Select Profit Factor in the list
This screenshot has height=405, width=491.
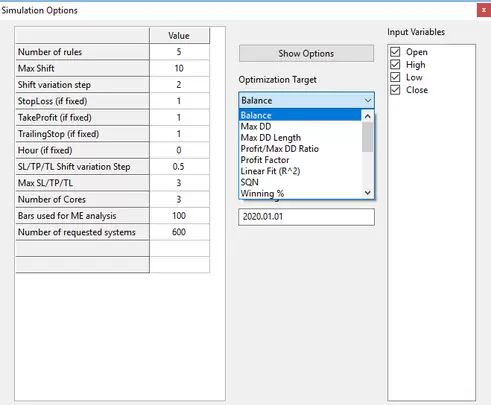pyautogui.click(x=265, y=160)
